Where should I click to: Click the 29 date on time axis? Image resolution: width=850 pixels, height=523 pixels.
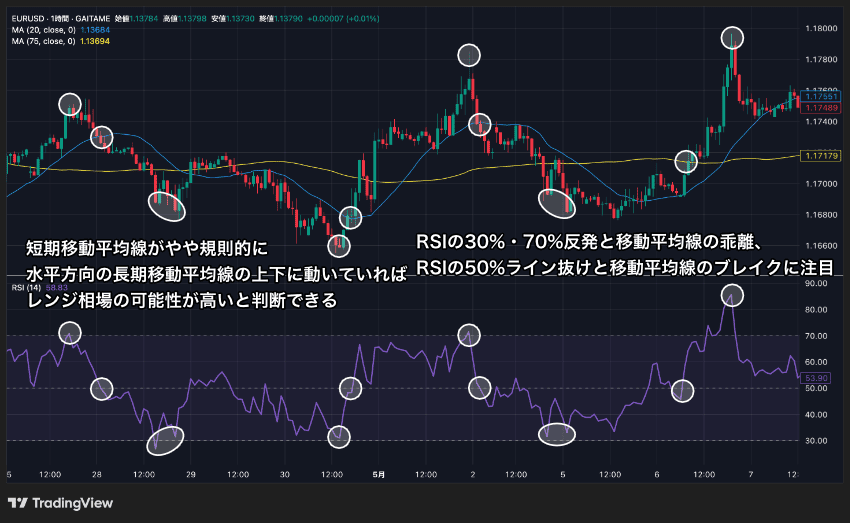click(x=191, y=474)
